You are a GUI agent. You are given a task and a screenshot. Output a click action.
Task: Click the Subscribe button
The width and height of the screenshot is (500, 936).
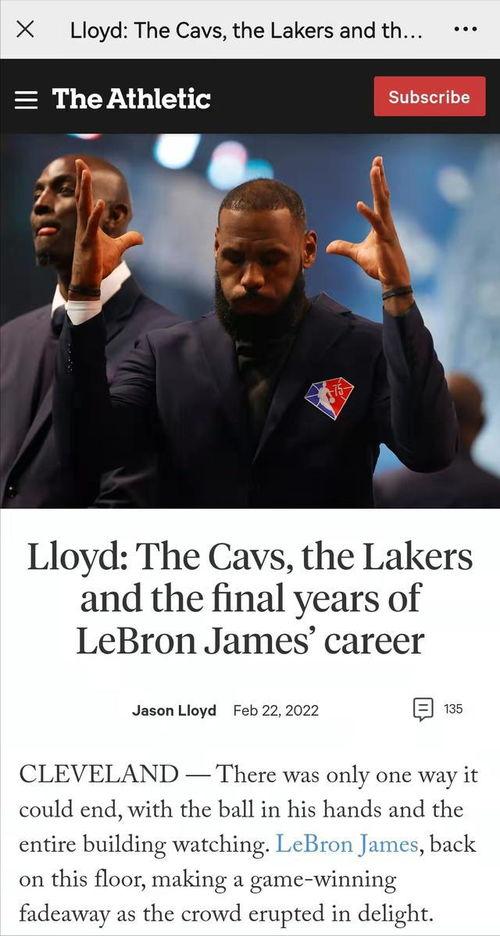pyautogui.click(x=429, y=97)
